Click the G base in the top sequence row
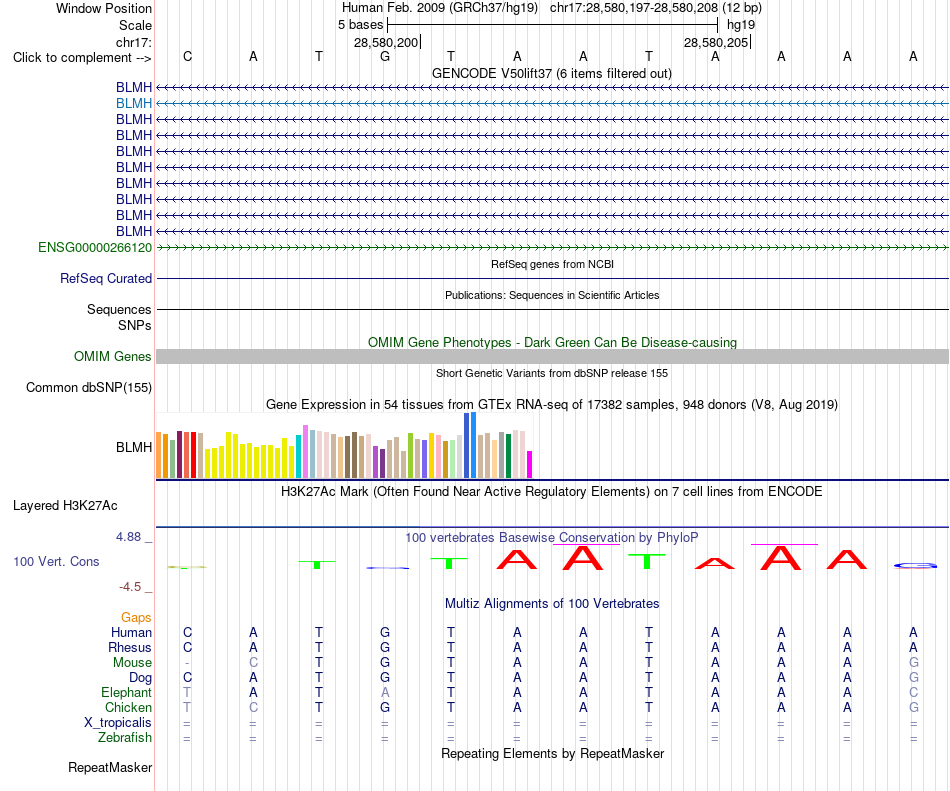This screenshot has height=791, width=950. (x=385, y=56)
